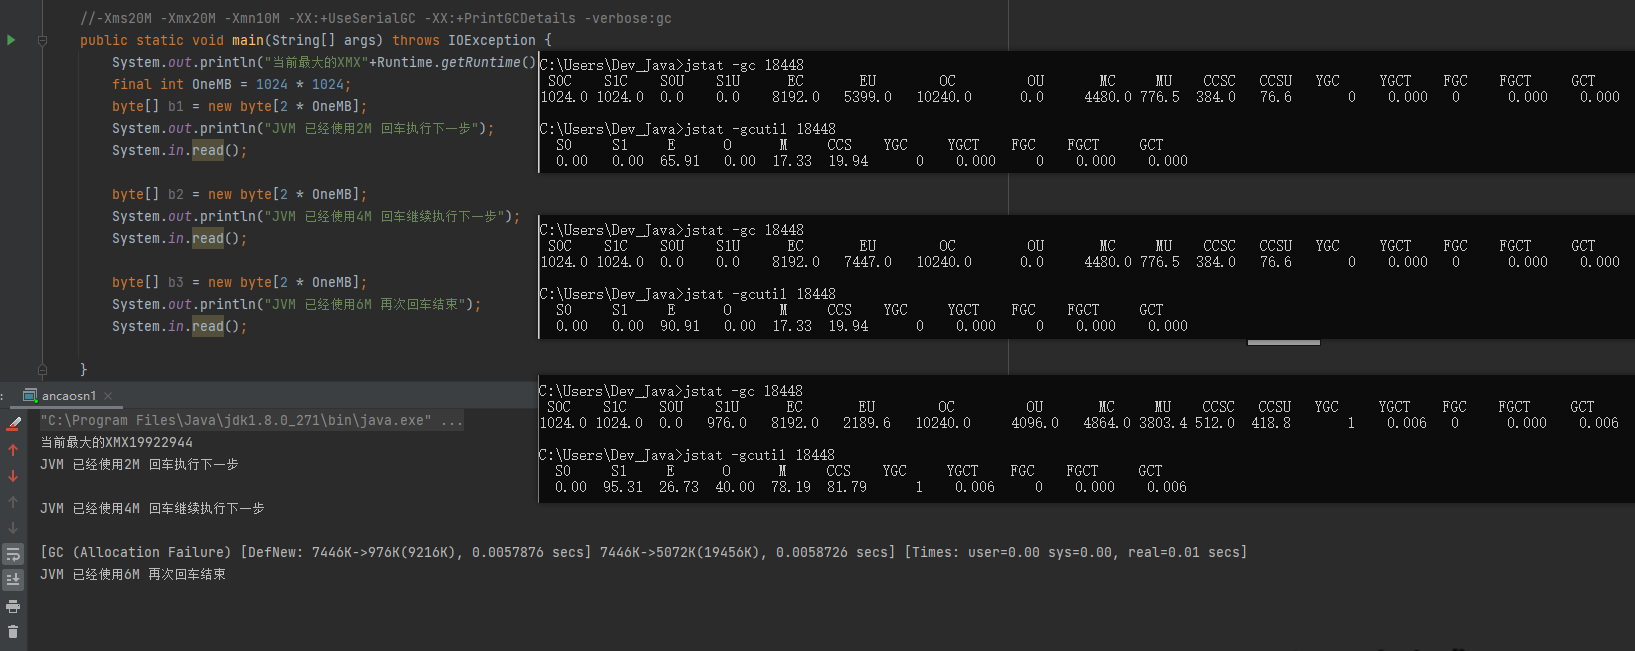Clear console output with trash icon

13,631
